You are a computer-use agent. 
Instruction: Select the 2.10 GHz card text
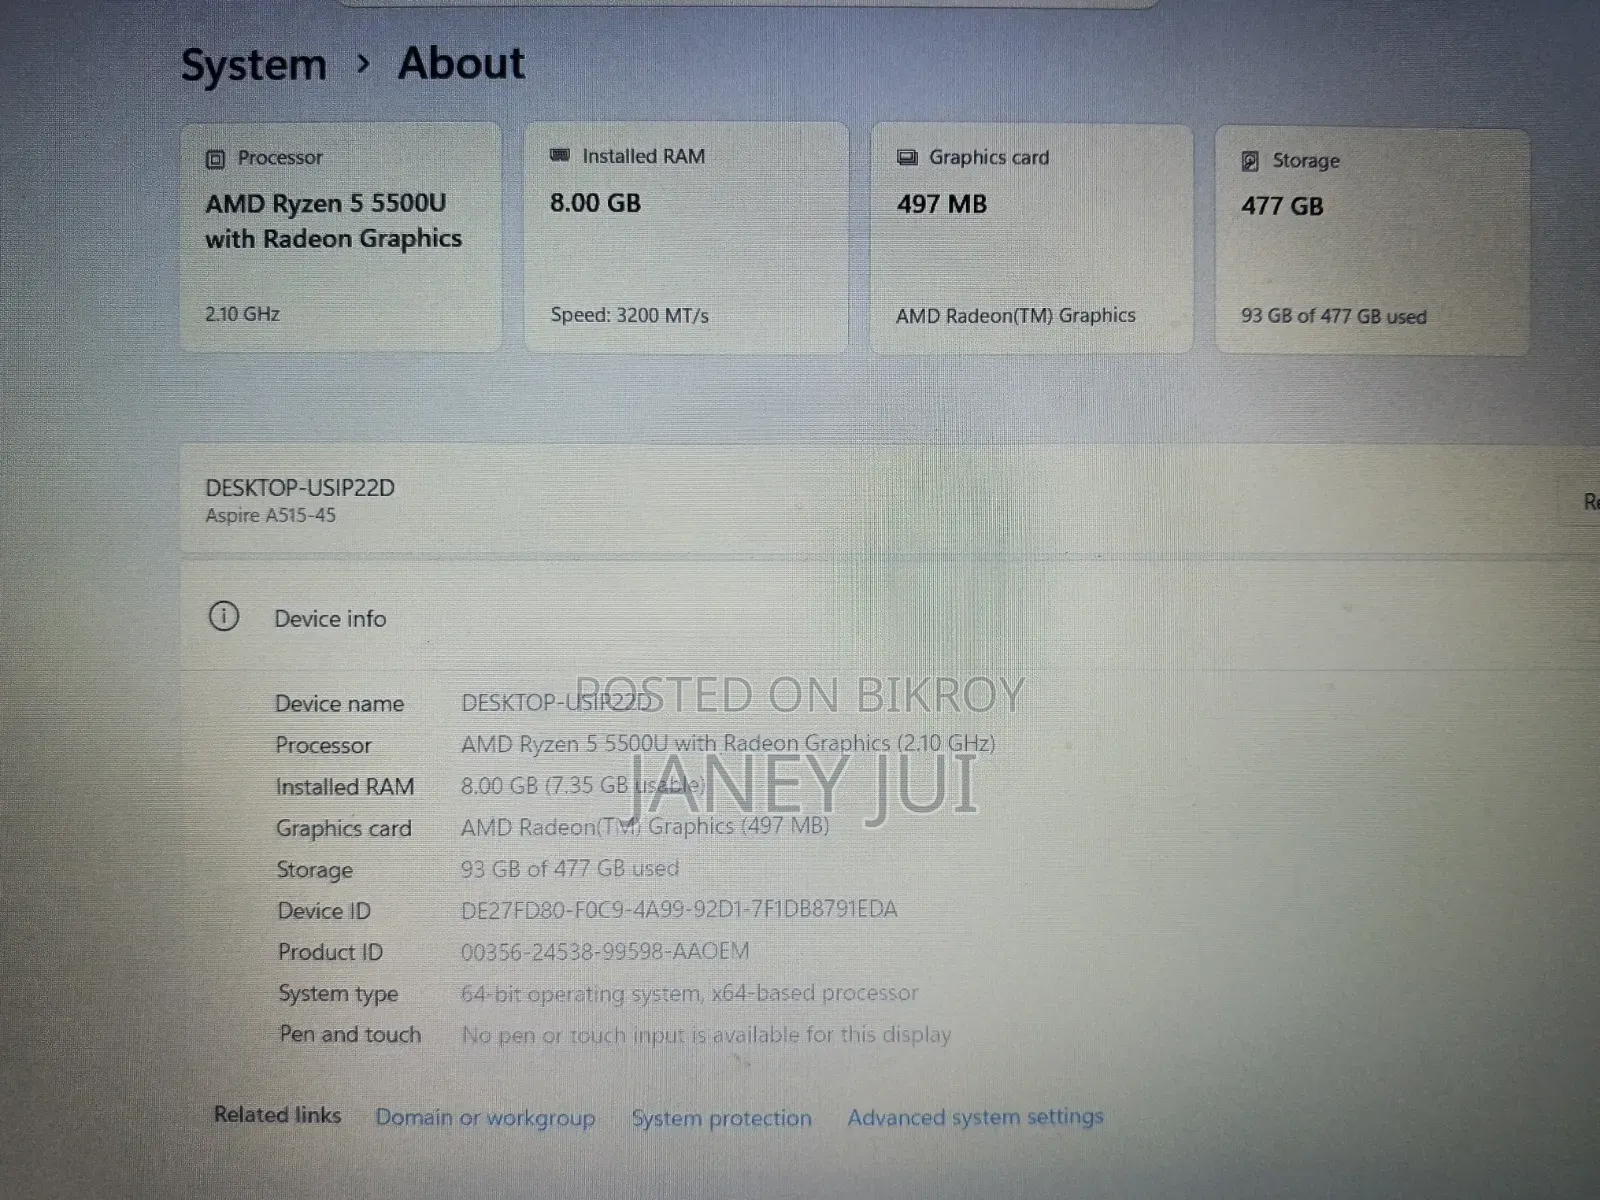pyautogui.click(x=242, y=314)
